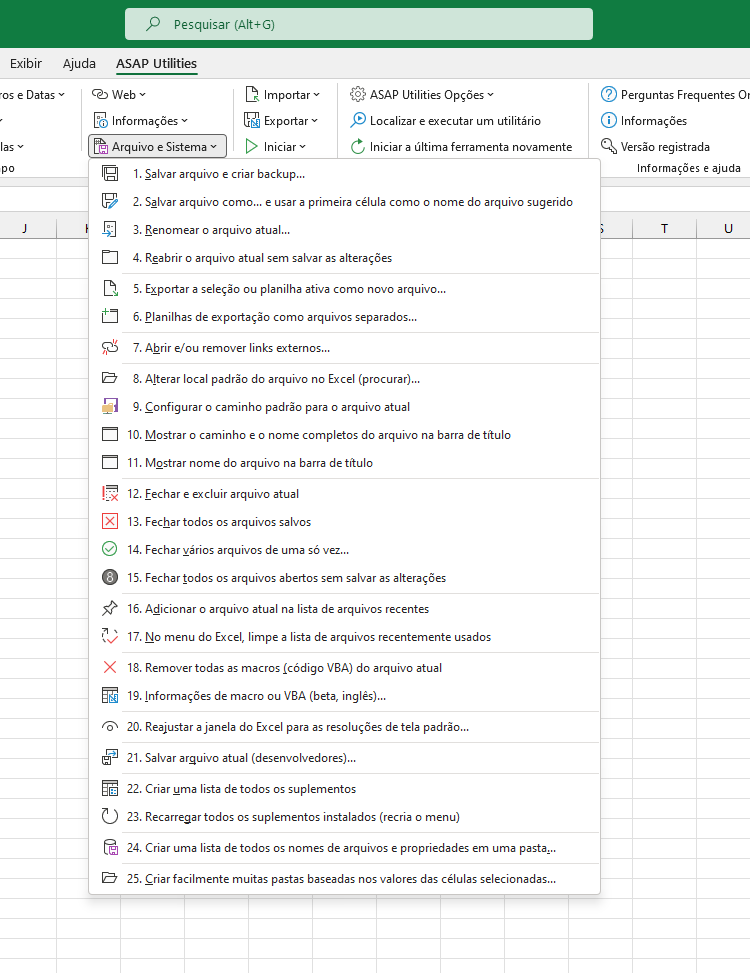The width and height of the screenshot is (750, 973).
Task: Click the floppy disk icon for Salvar arquivo e criar backup
Action: coord(110,174)
